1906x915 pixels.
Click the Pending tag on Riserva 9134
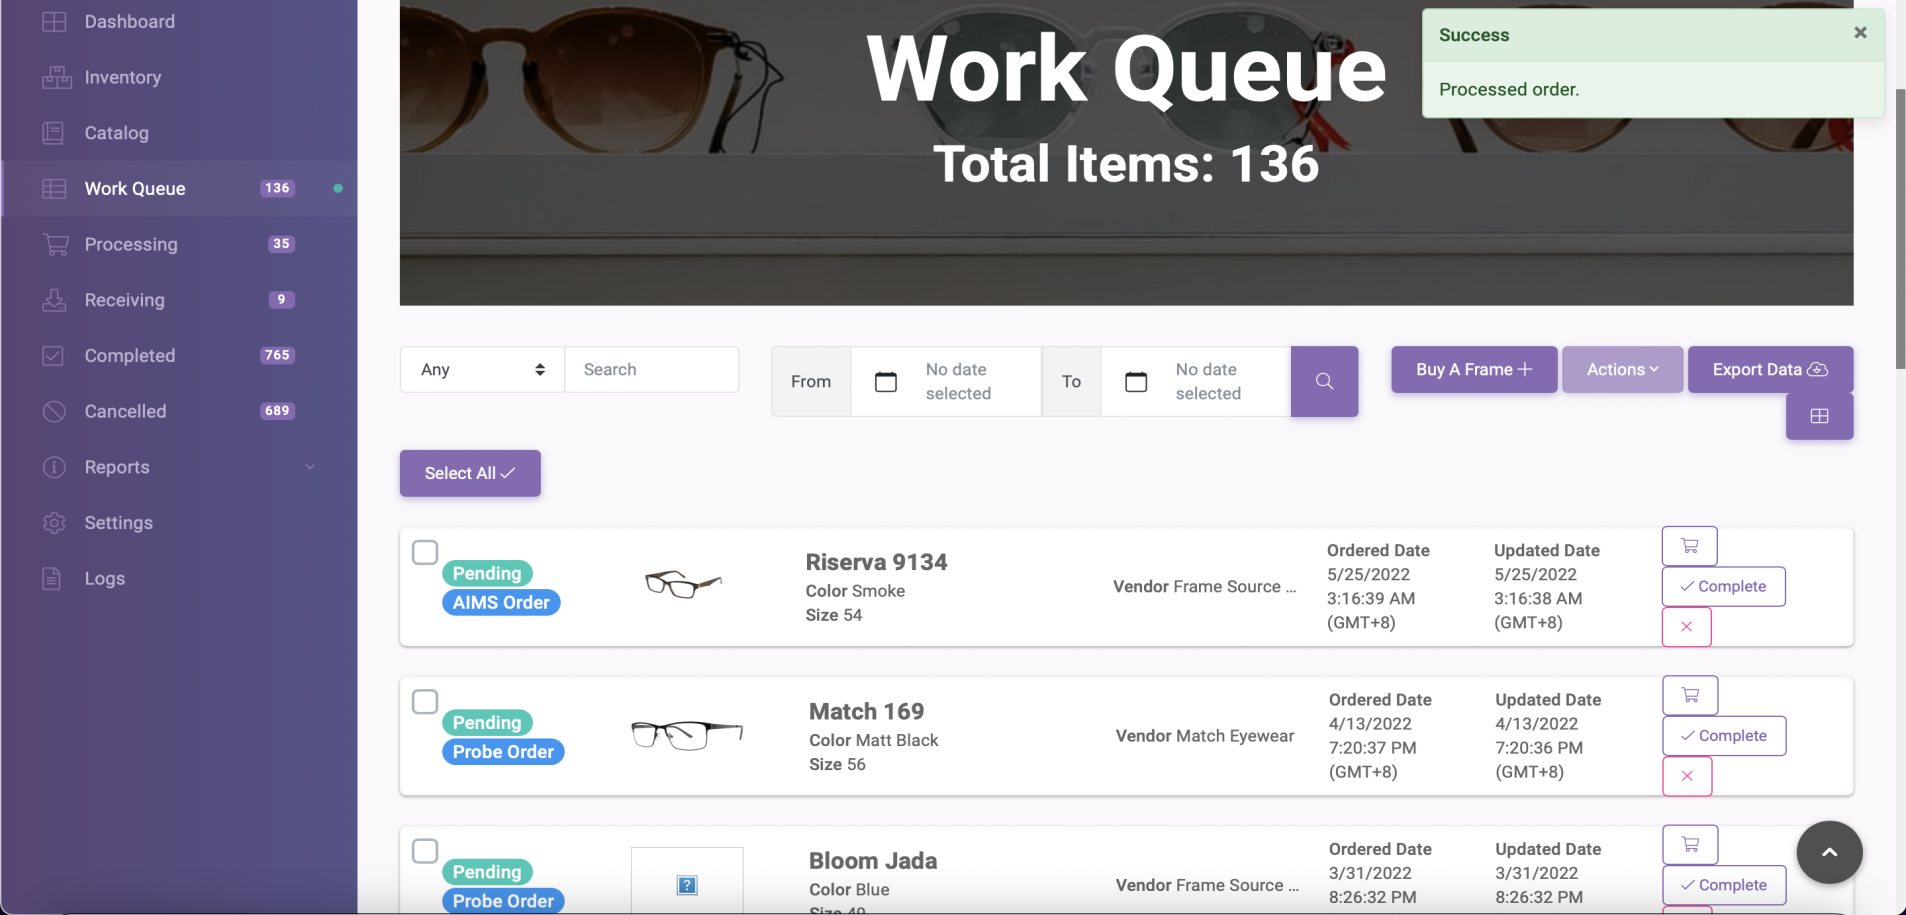tap(487, 573)
